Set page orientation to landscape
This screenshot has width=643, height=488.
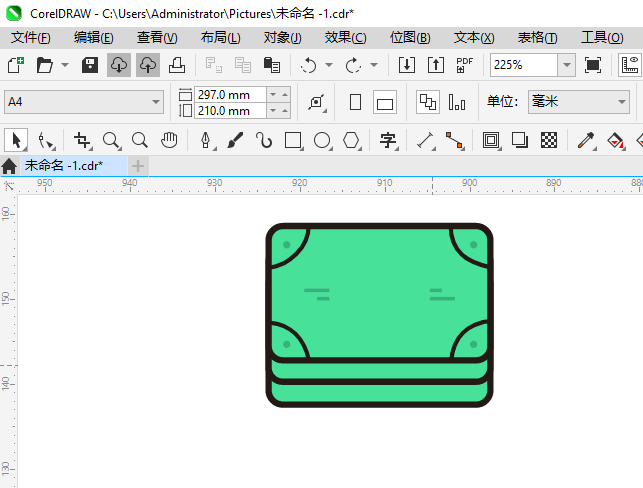385,102
